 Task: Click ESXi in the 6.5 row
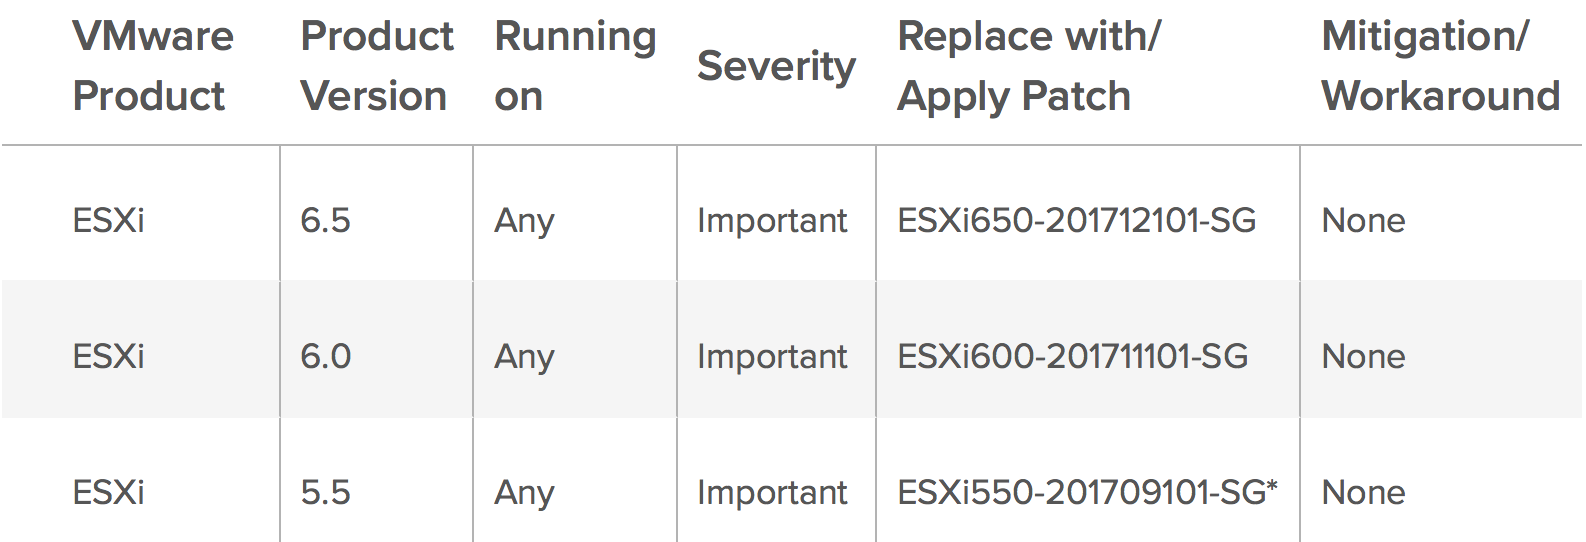[x=108, y=220]
